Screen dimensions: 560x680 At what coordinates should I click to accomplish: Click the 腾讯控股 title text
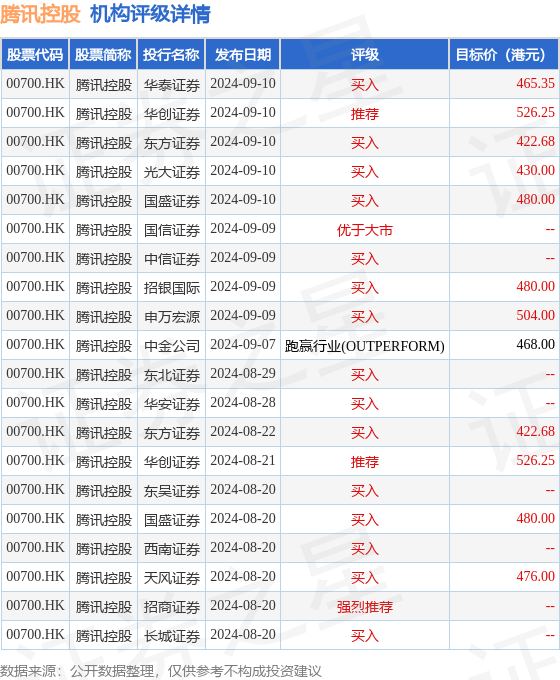pos(40,14)
